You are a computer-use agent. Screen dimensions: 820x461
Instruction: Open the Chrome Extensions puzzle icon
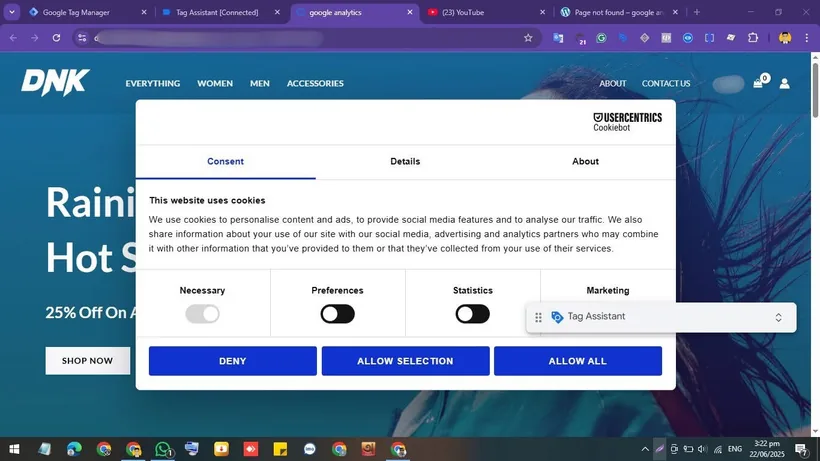tap(753, 38)
